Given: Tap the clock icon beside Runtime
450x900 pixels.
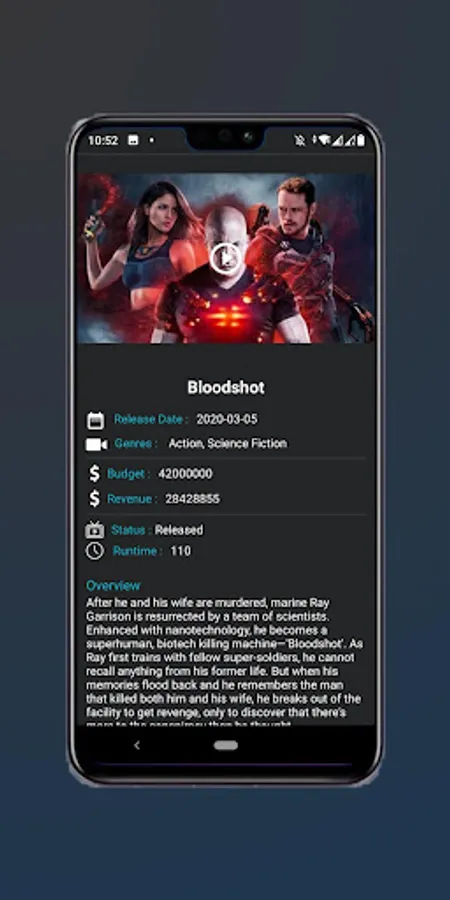Looking at the screenshot, I should coord(95,551).
